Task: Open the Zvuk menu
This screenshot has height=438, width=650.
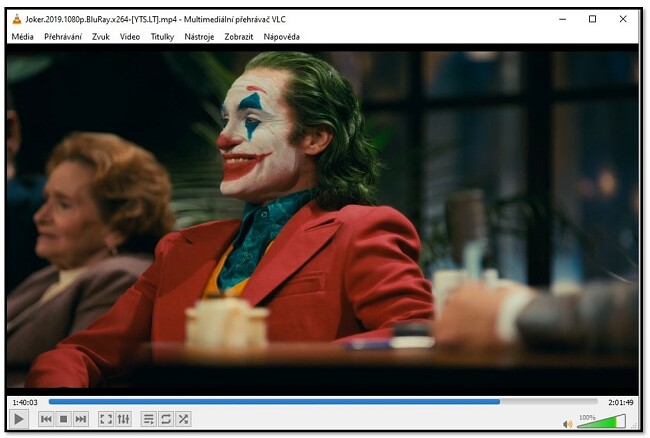Action: click(101, 36)
